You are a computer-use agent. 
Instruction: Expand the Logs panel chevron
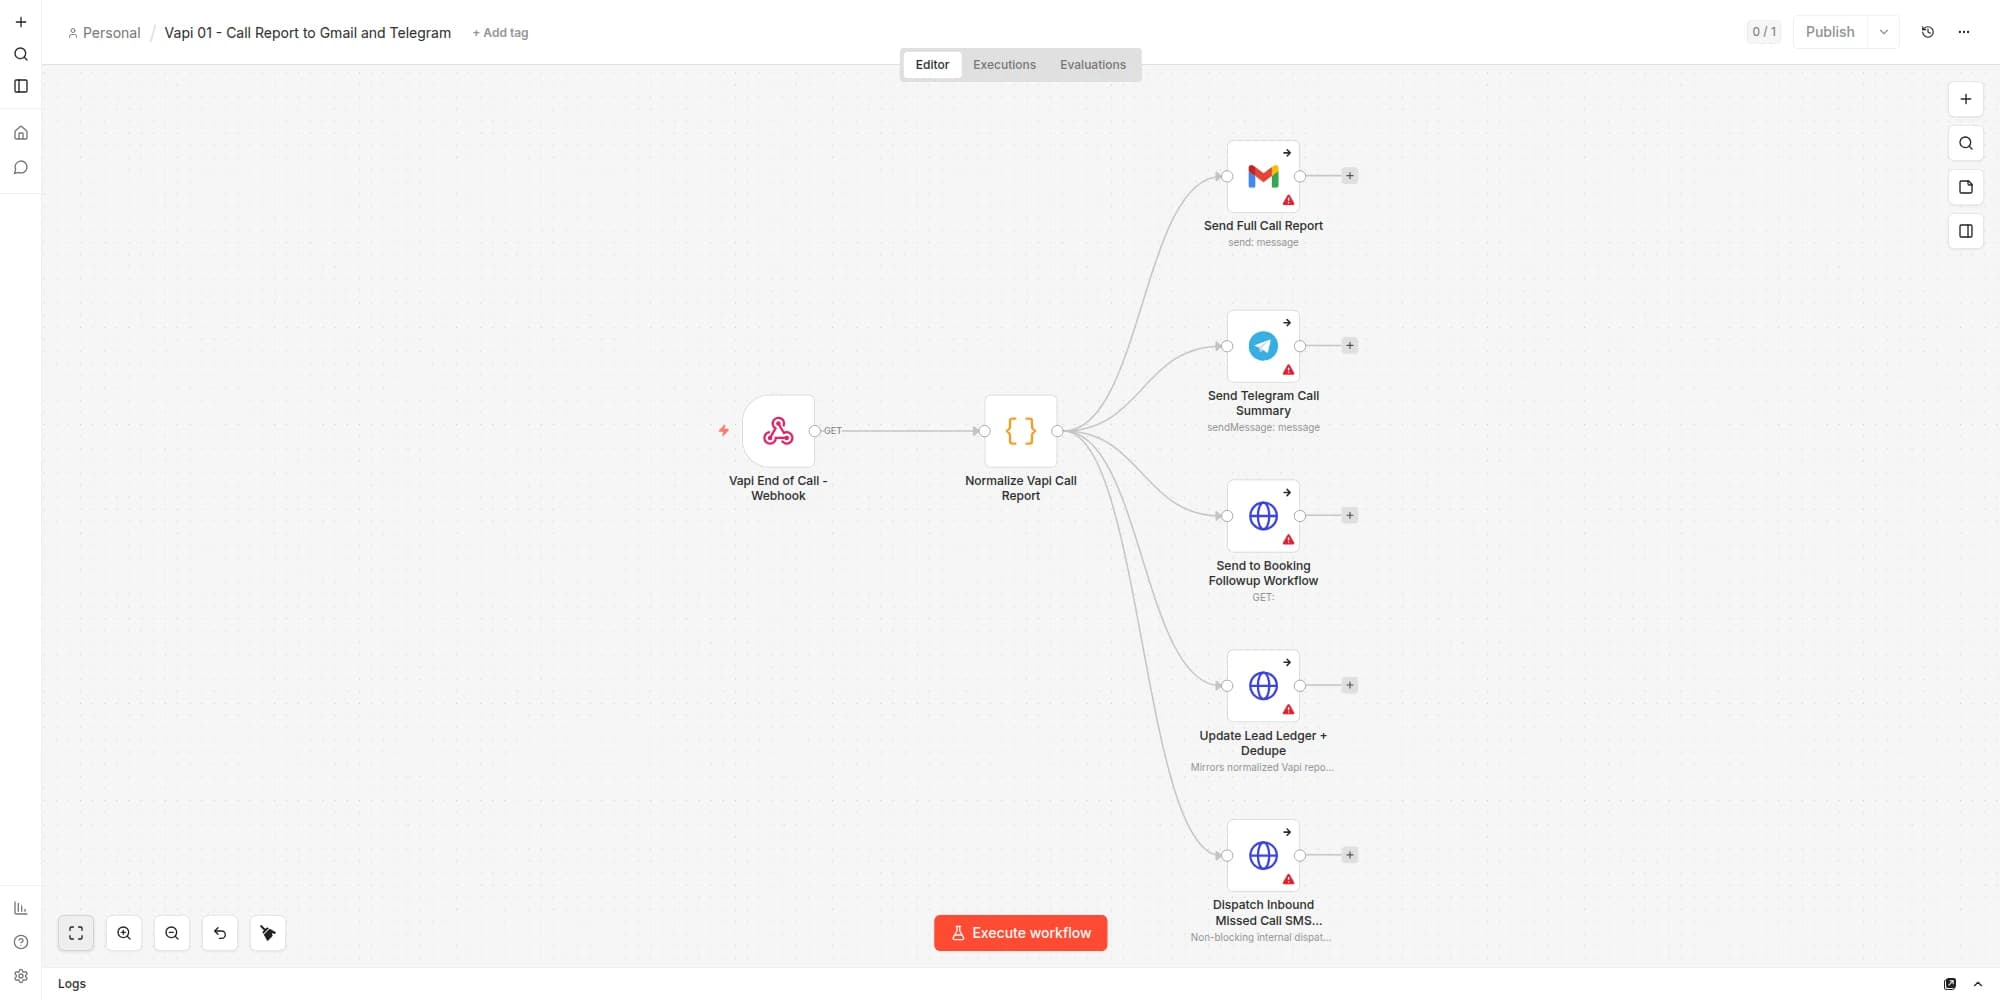1978,984
